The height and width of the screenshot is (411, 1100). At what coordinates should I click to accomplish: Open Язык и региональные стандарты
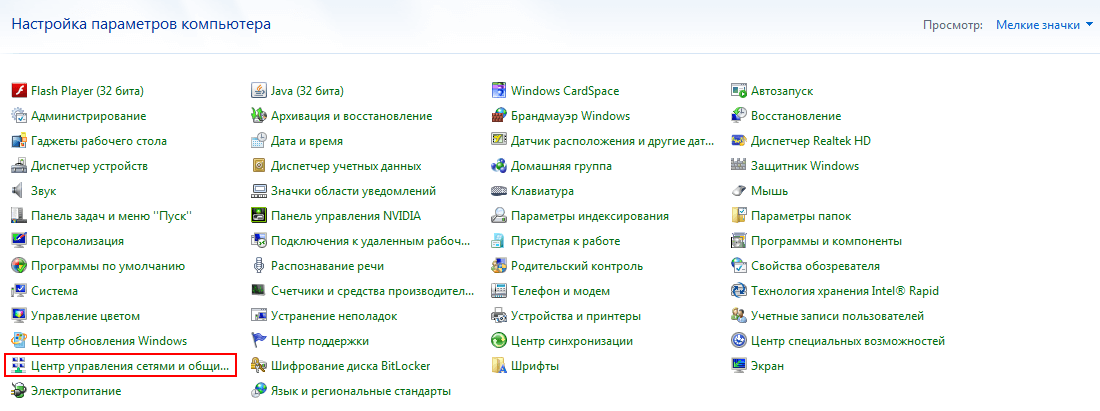tap(360, 391)
